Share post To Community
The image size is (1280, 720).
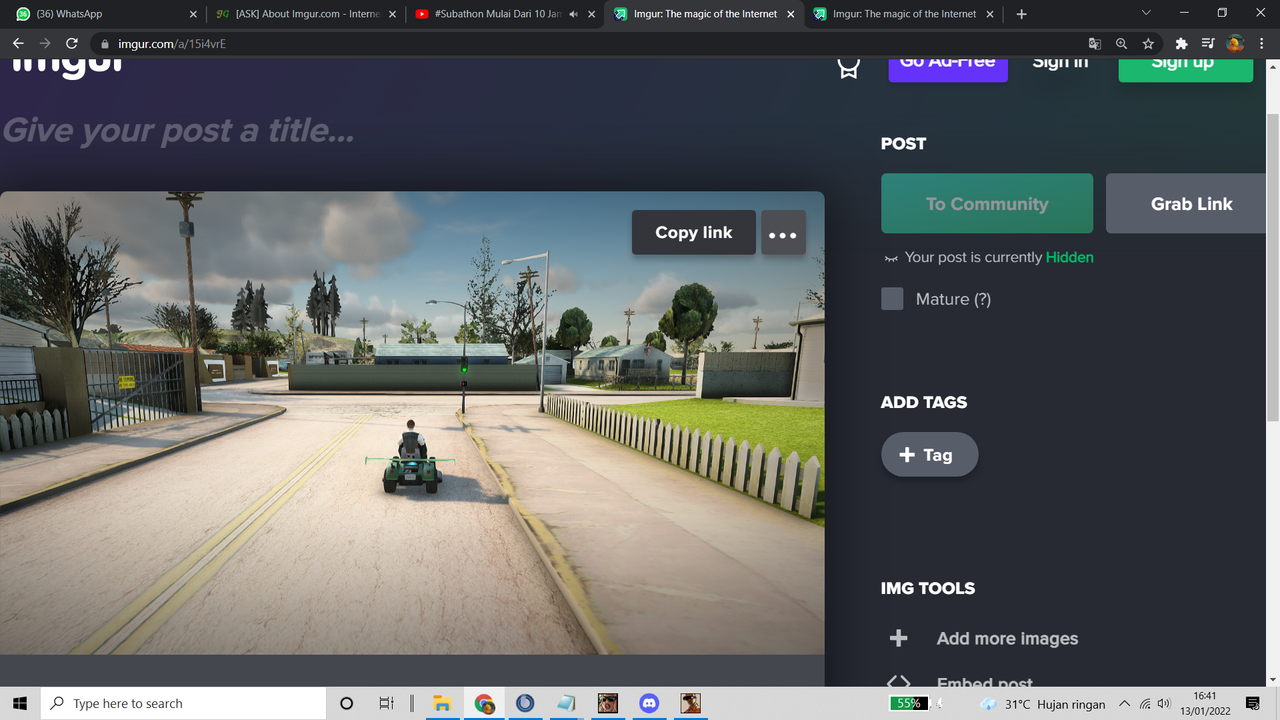tap(987, 203)
